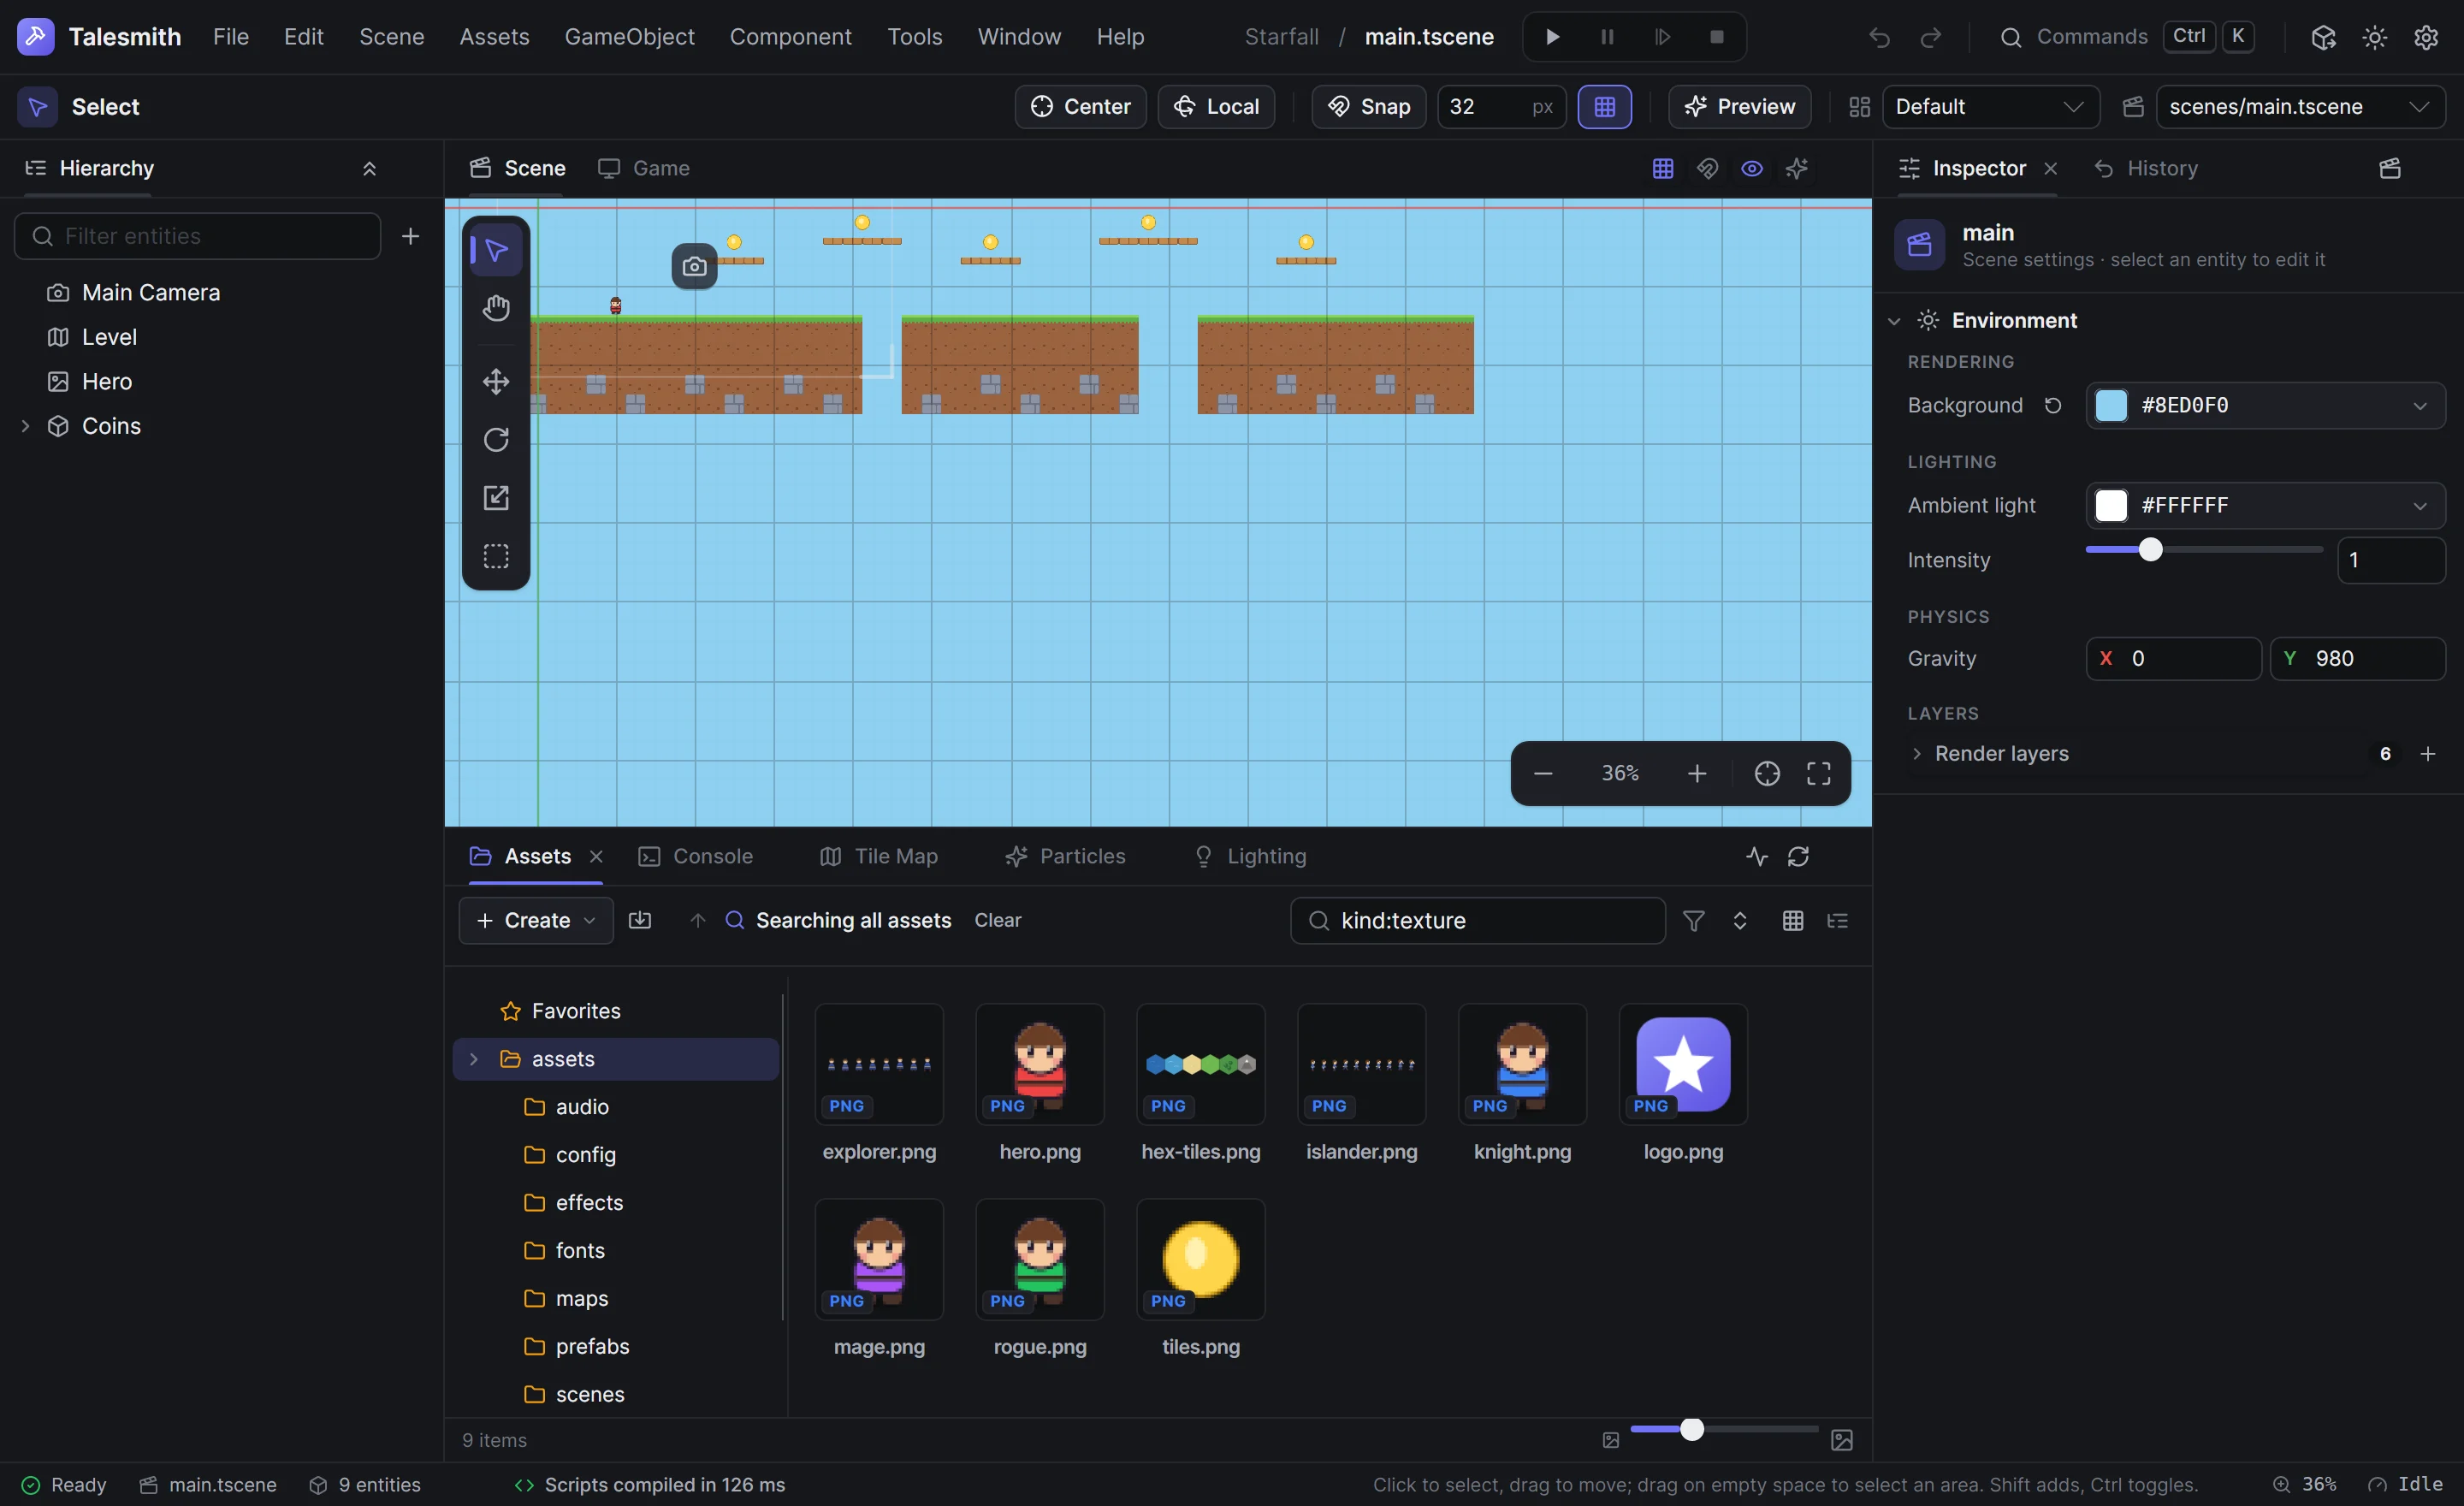Toggle Snap mode
The image size is (2464, 1506).
point(1368,106)
